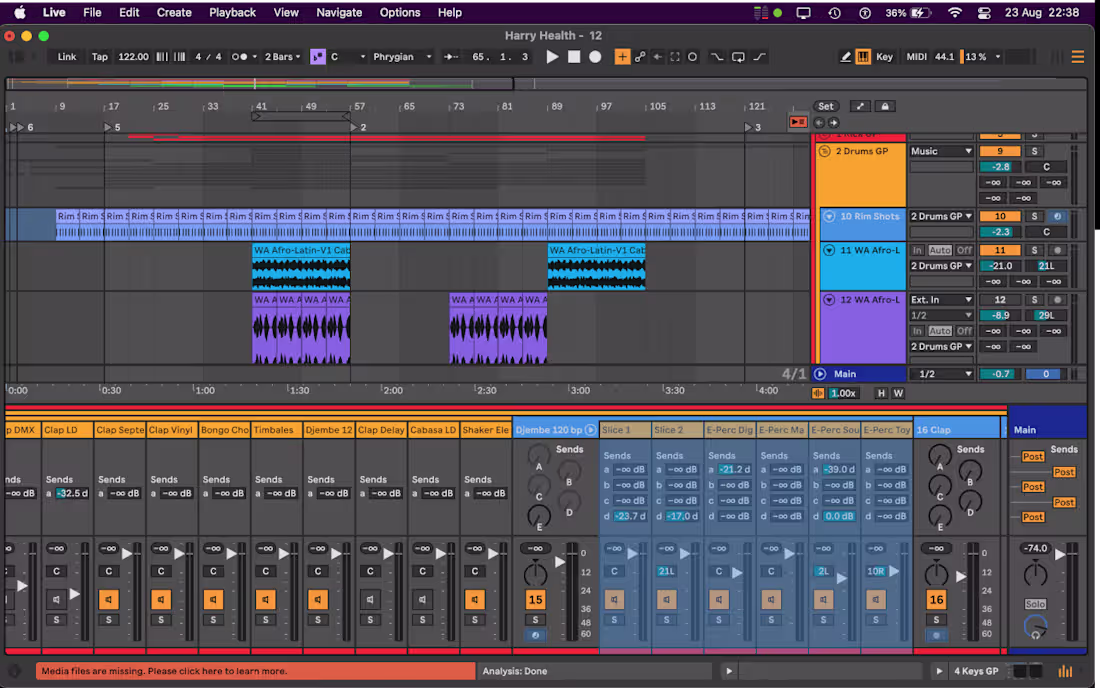Open the Navigate menu in the menu bar
This screenshot has width=1100, height=688.
tap(339, 12)
